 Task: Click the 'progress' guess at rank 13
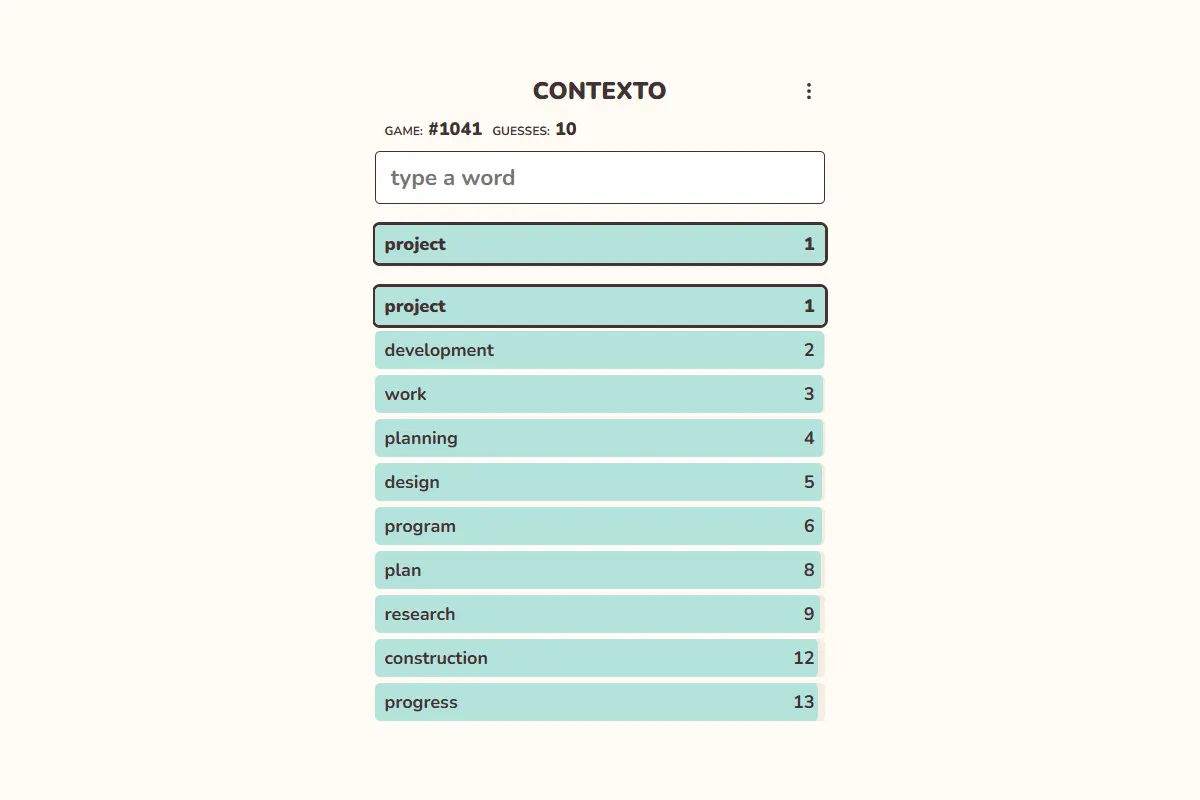[599, 702]
